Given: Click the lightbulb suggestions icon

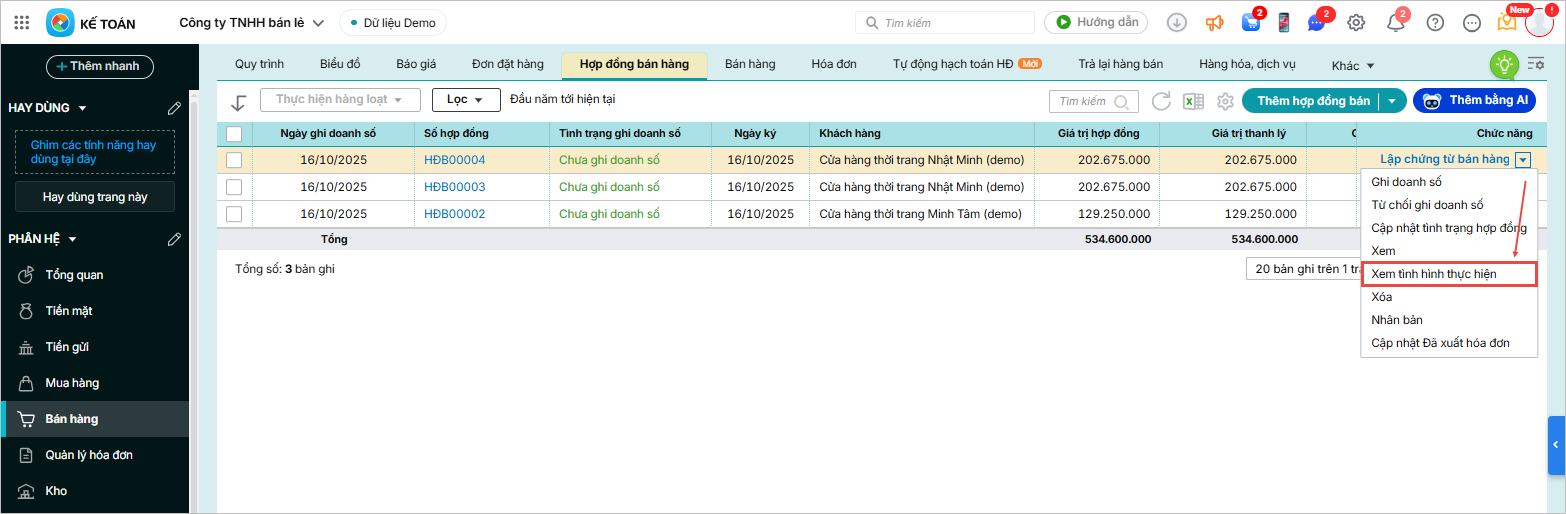Looking at the screenshot, I should 1503,65.
